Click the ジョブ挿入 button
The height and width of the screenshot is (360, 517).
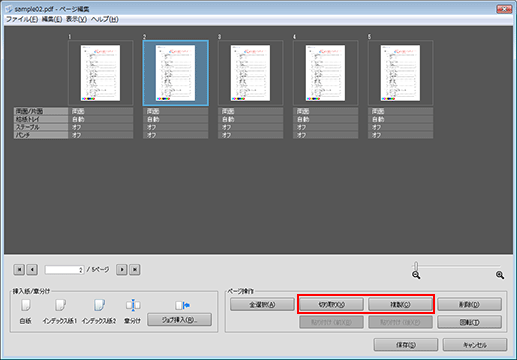pos(179,320)
